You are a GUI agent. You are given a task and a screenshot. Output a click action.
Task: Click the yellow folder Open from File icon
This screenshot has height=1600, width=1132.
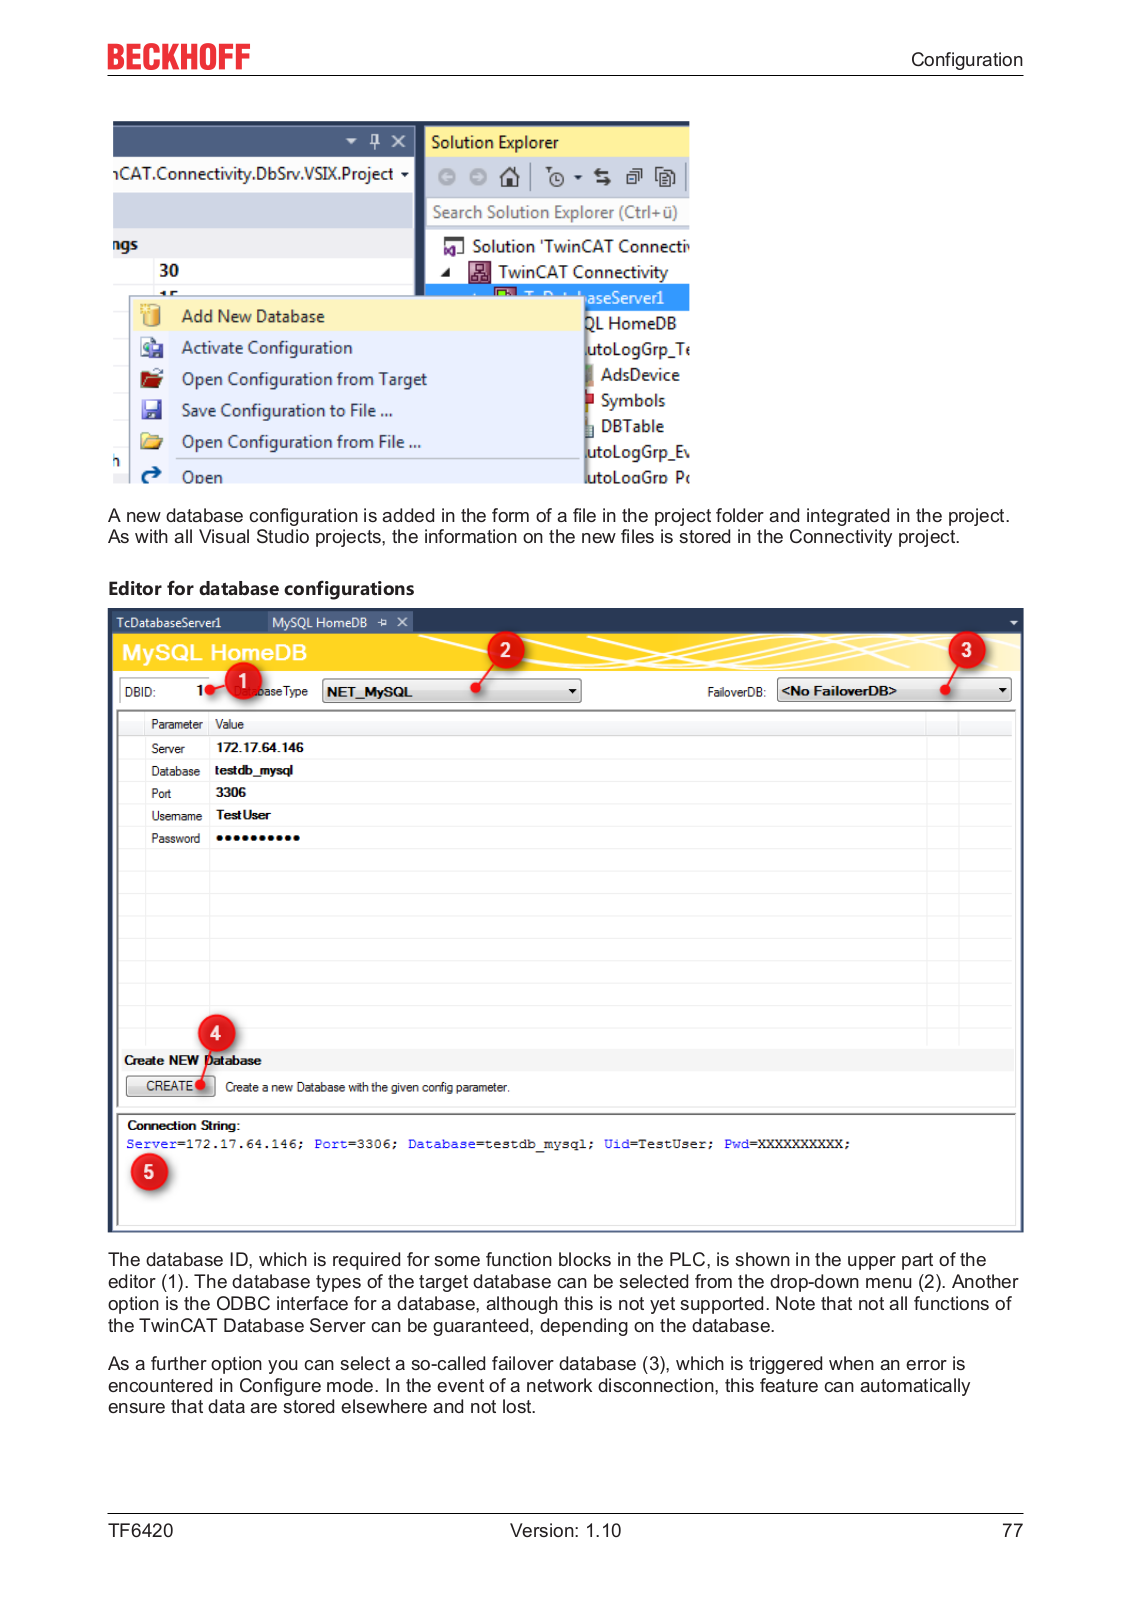[x=151, y=441]
